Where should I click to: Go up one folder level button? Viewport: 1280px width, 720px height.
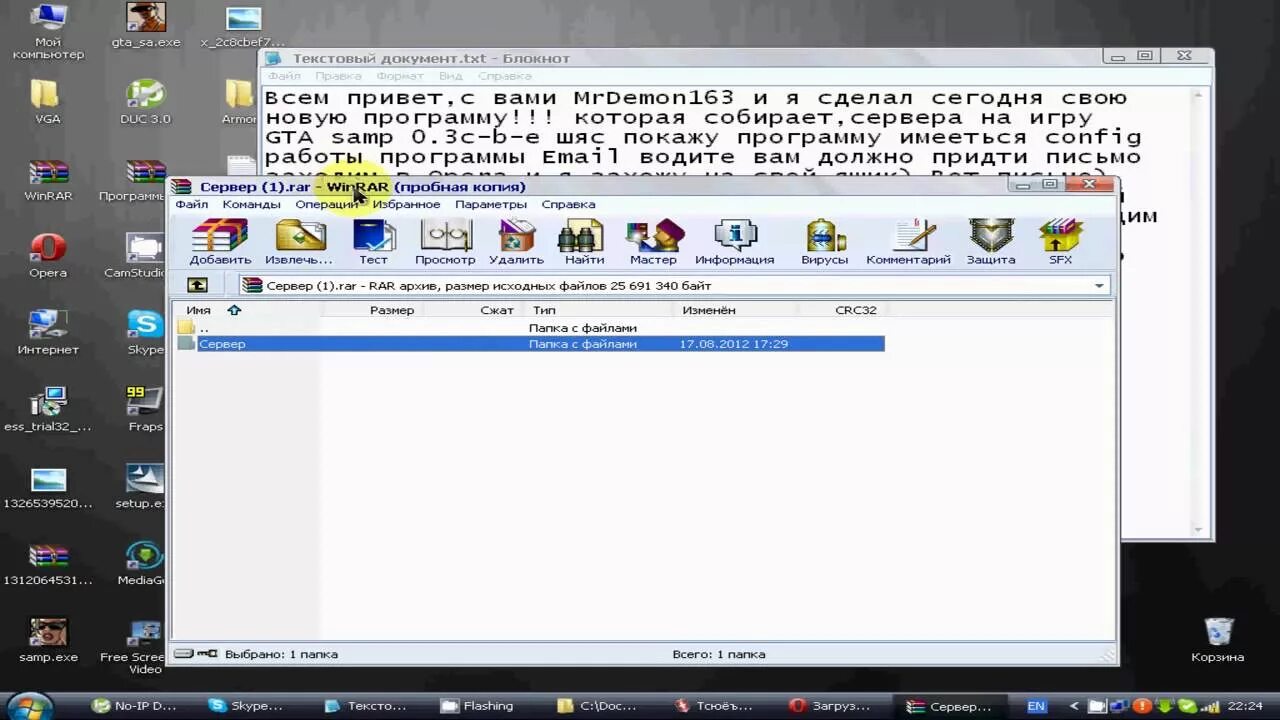tap(198, 285)
